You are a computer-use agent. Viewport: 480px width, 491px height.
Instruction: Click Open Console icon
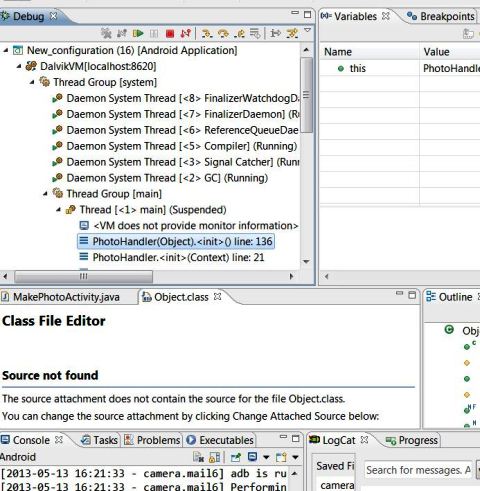(281, 457)
